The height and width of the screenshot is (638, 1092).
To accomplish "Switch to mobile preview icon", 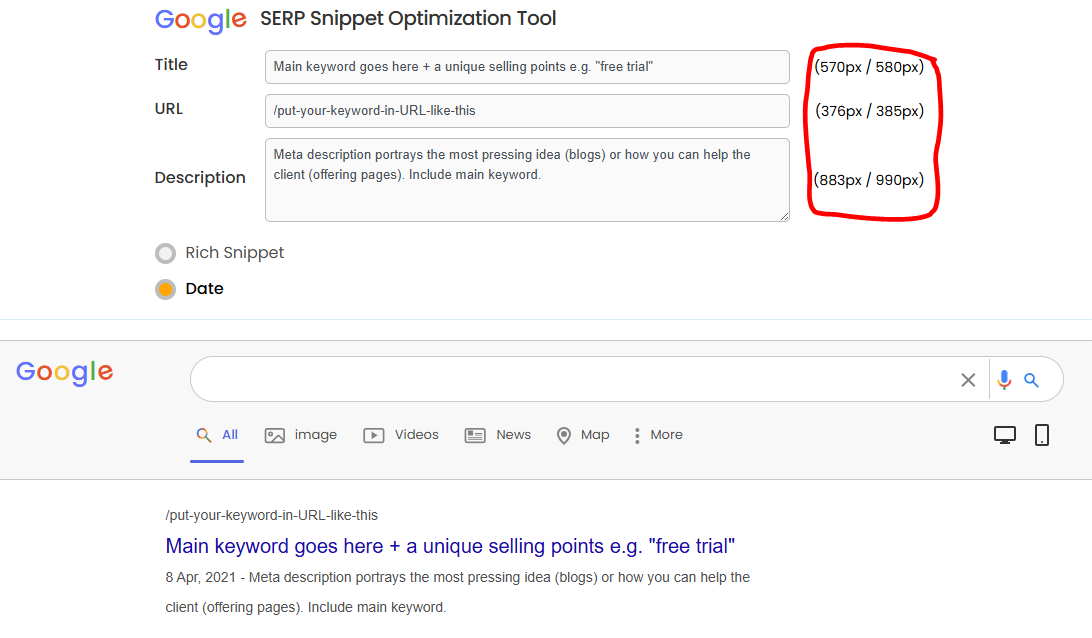I will [1042, 435].
